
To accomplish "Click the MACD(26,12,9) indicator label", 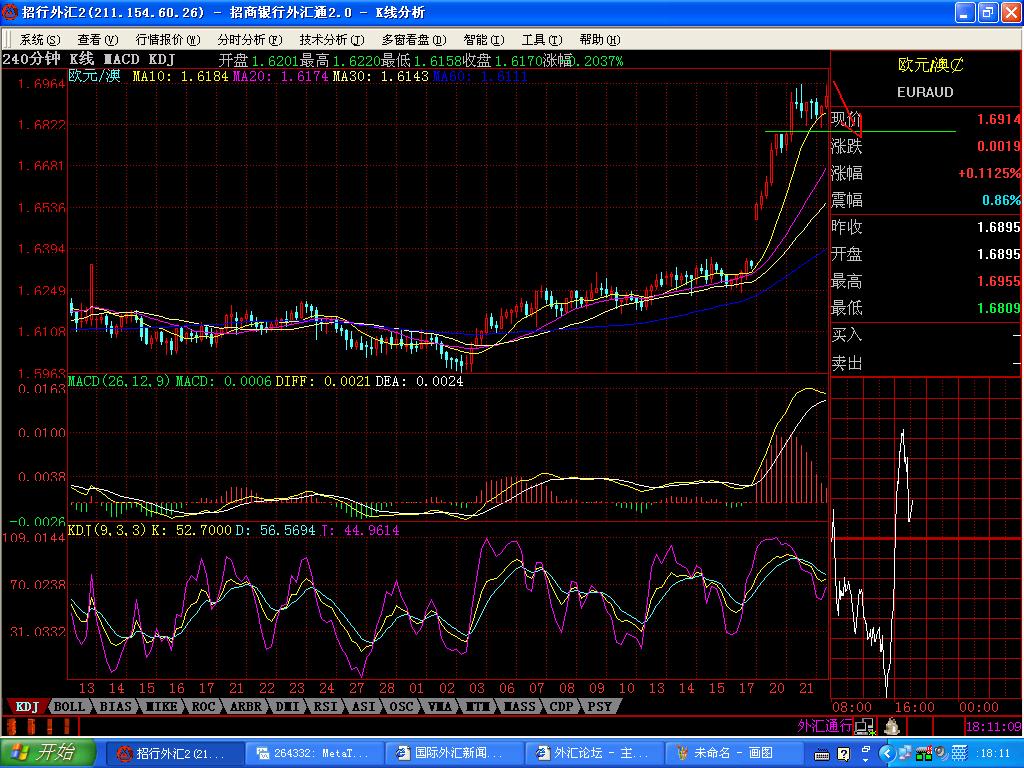I will pos(120,381).
